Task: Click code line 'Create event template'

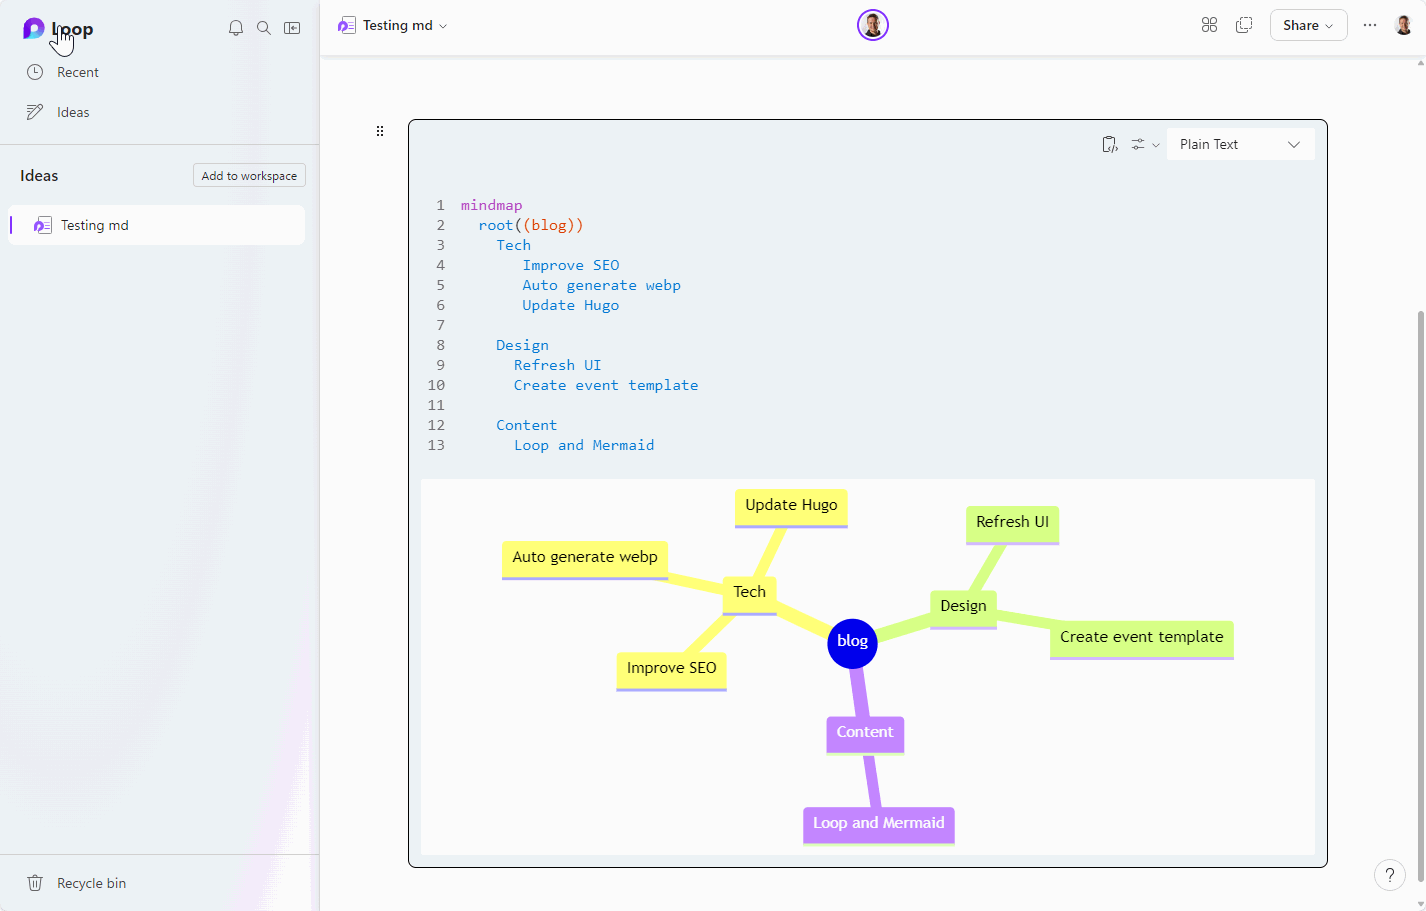Action: click(606, 385)
